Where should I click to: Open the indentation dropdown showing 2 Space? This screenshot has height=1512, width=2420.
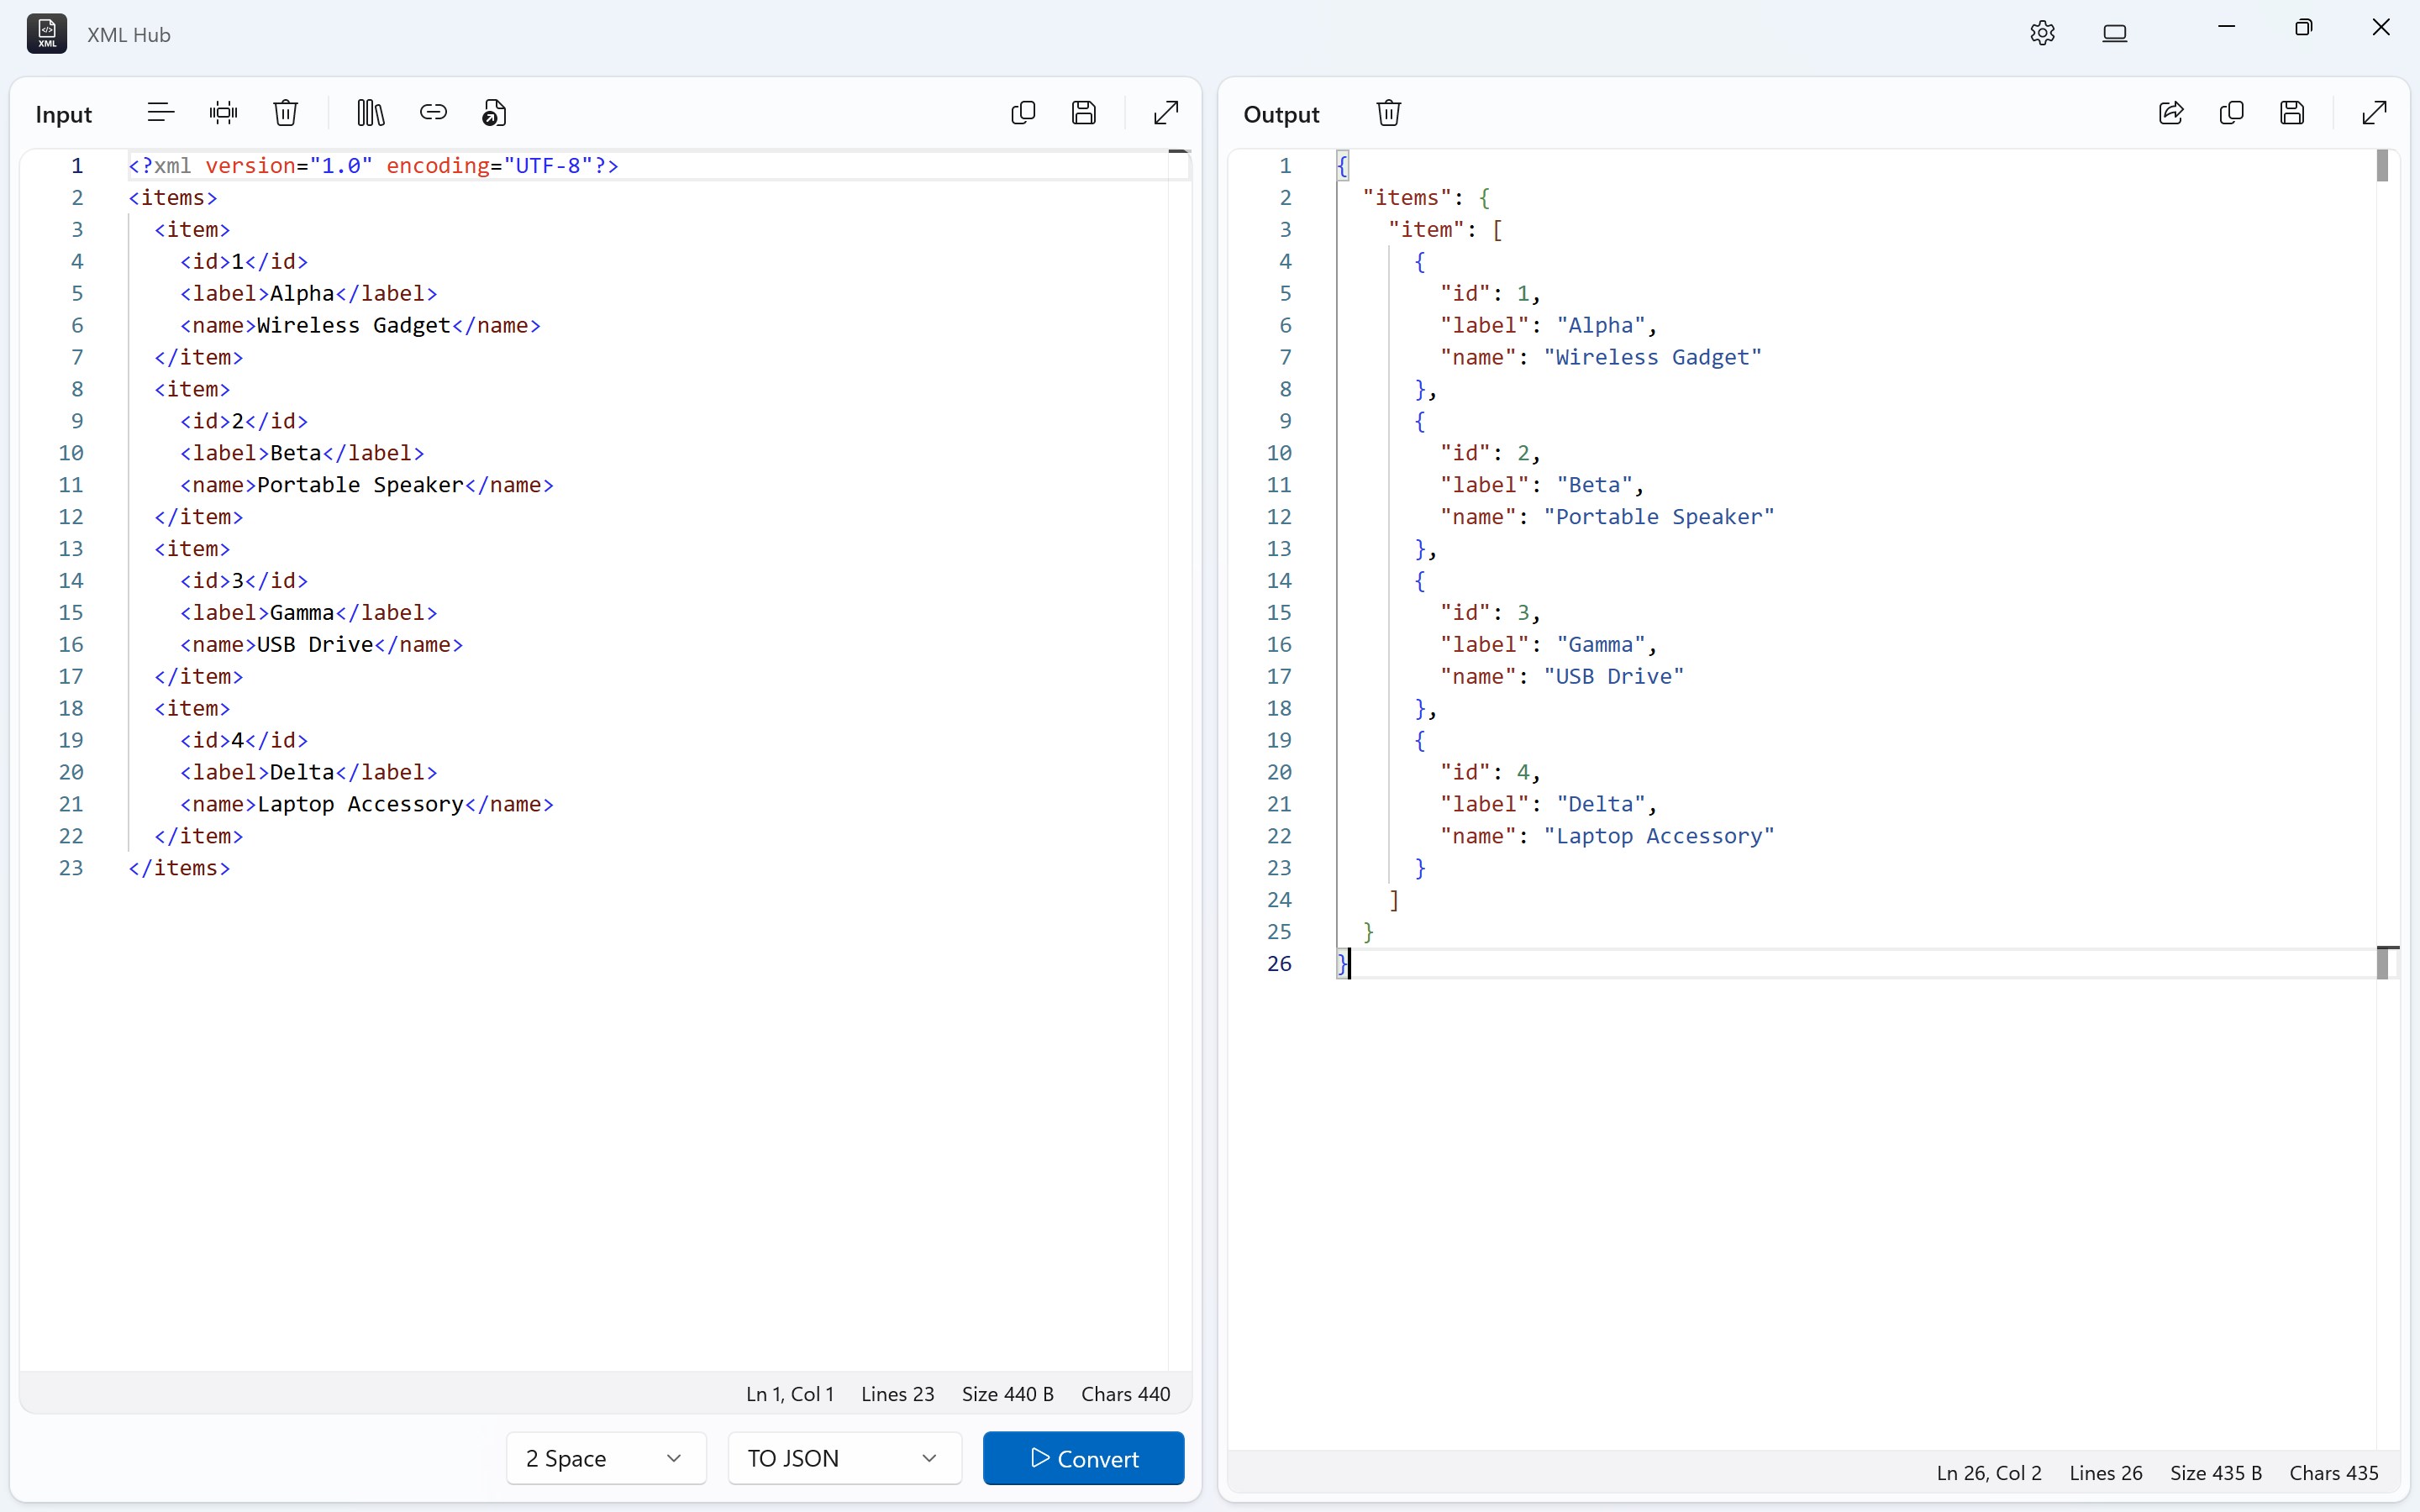coord(604,1458)
